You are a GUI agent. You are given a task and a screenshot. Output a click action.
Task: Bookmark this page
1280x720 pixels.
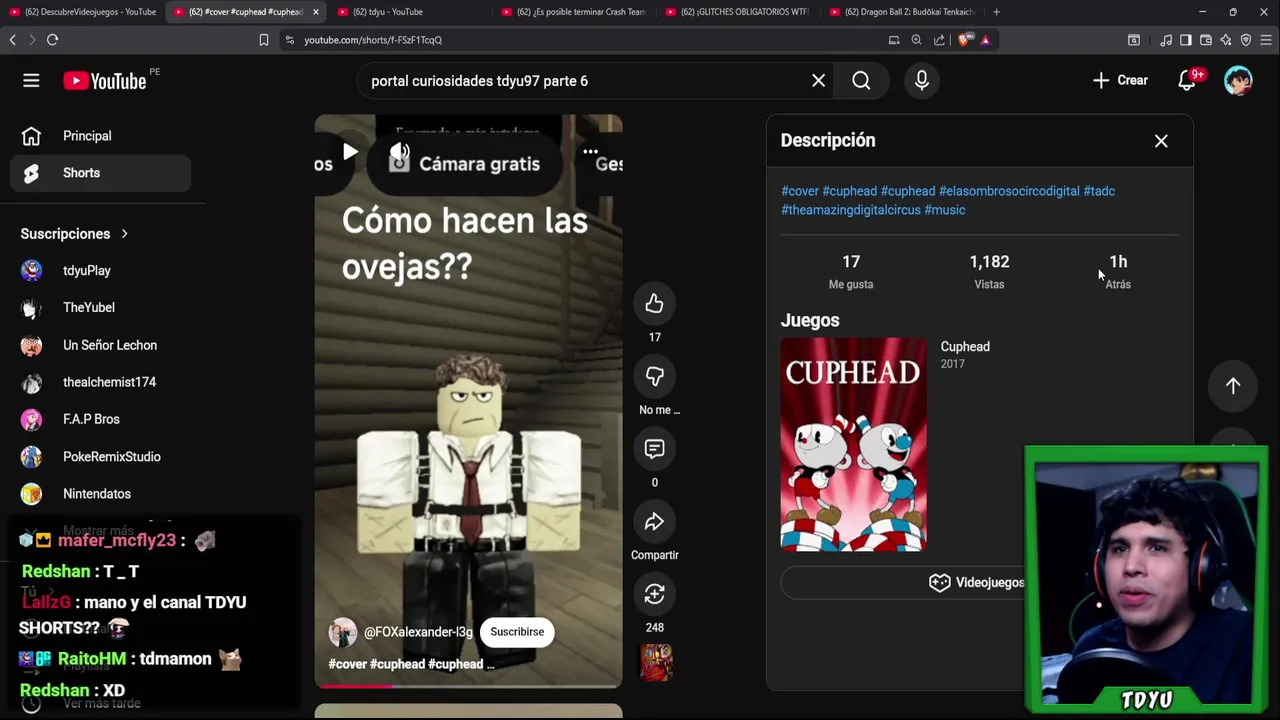[264, 40]
